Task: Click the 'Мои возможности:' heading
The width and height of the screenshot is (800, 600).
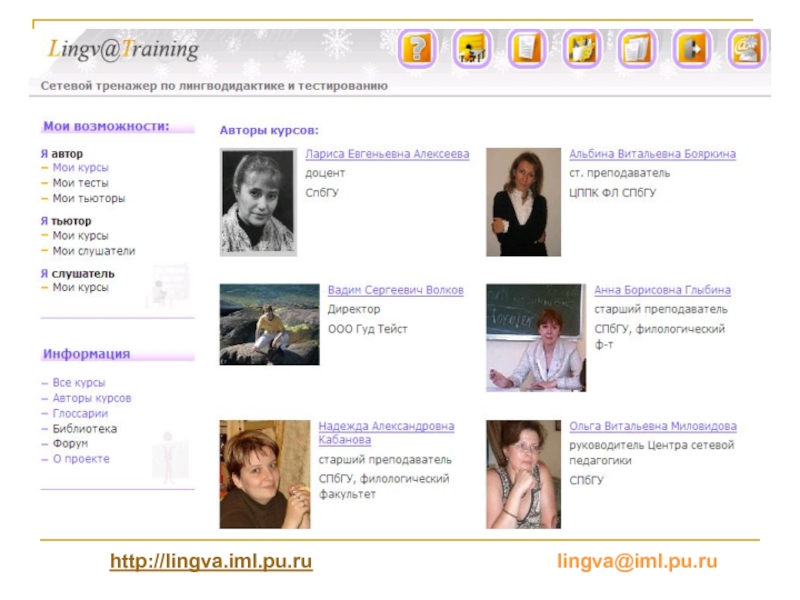Action: 106,126
